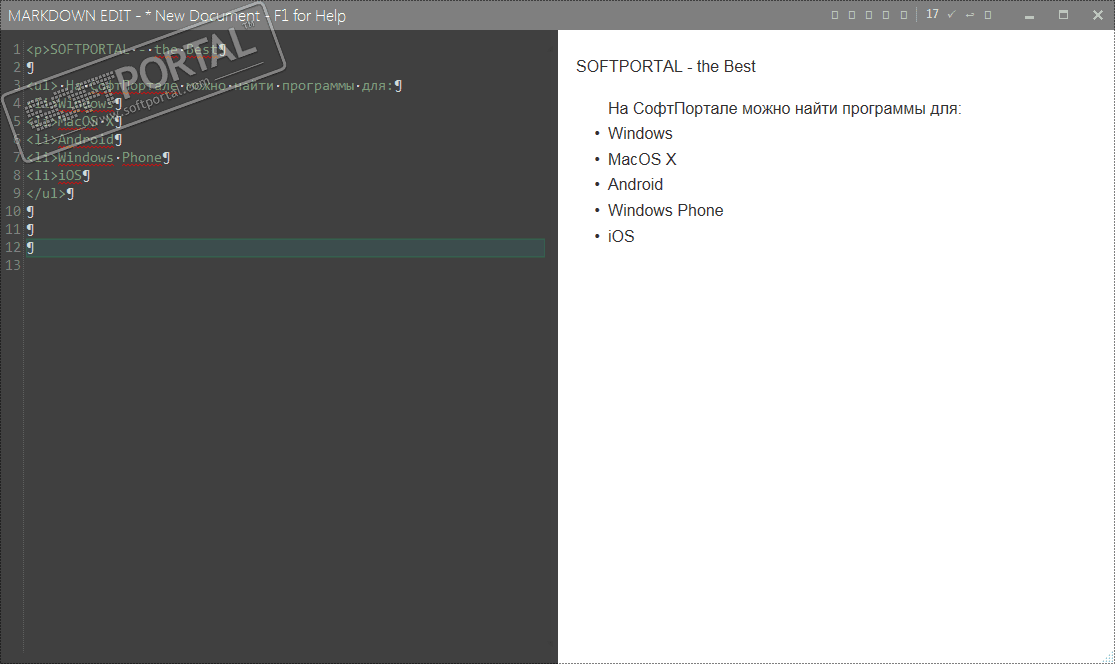The height and width of the screenshot is (664, 1115).
Task: Place cursor on editor line '<p>SOFTPORTAL - the Best'
Action: point(126,49)
